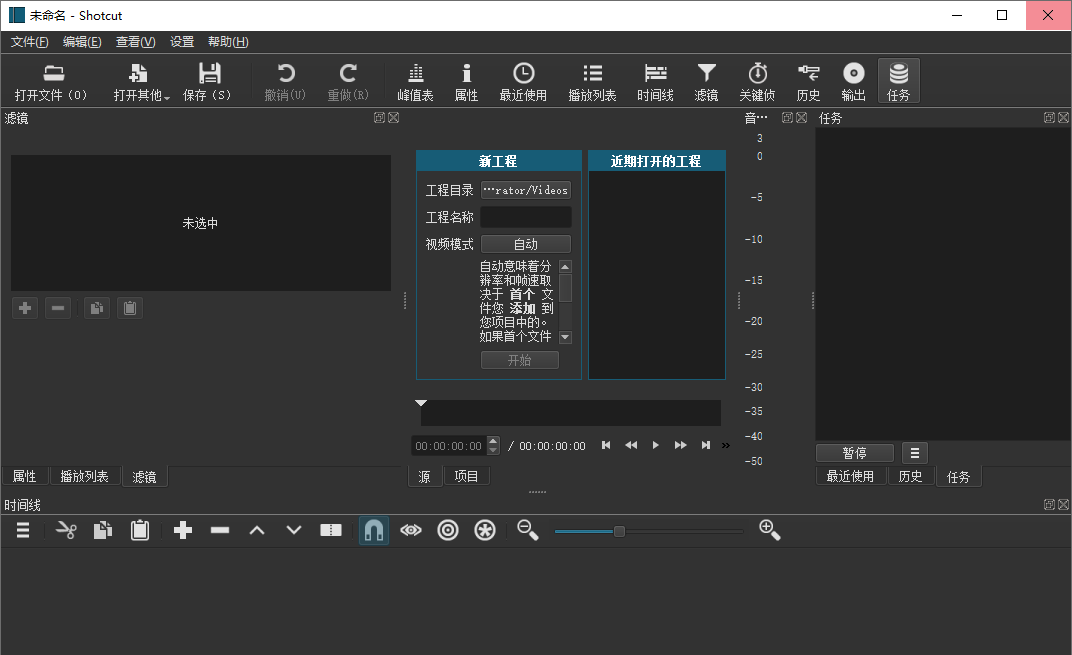Toggle scrub while dragging eye icon
This screenshot has width=1072, height=655.
[411, 530]
